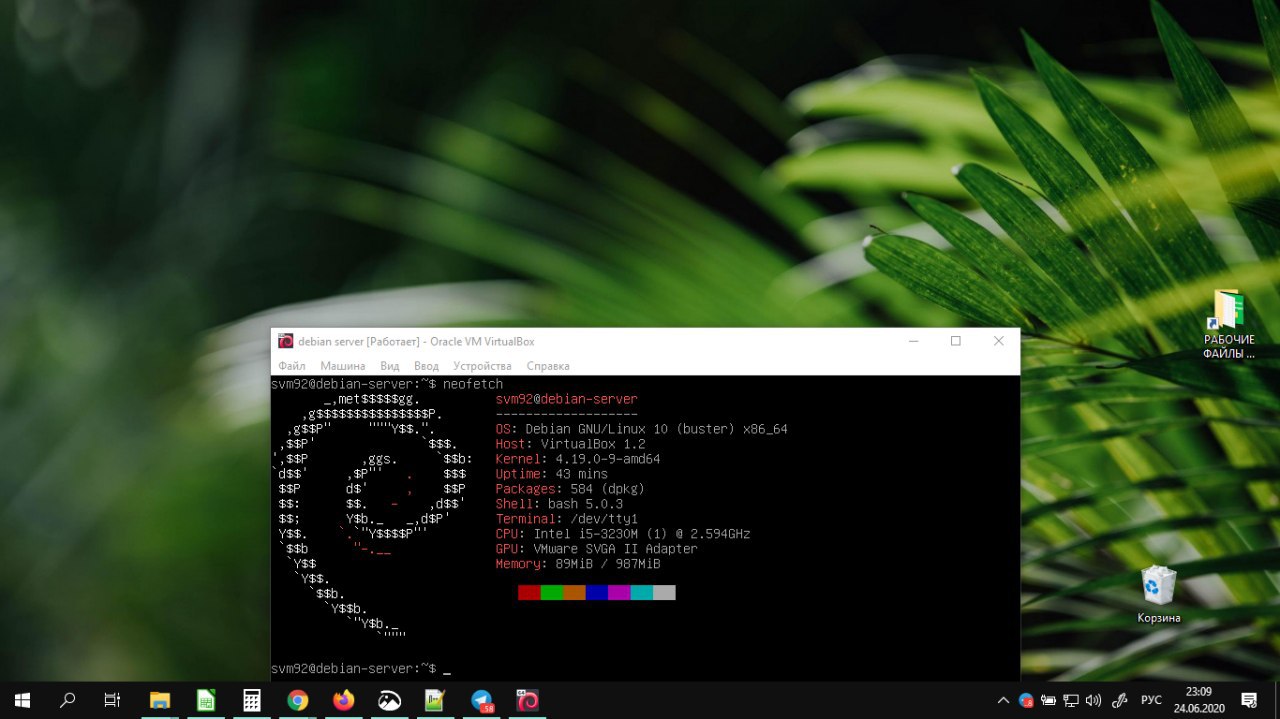The width and height of the screenshot is (1280, 719).
Task: Open the clock and calendar at 23:09
Action: (x=1199, y=700)
